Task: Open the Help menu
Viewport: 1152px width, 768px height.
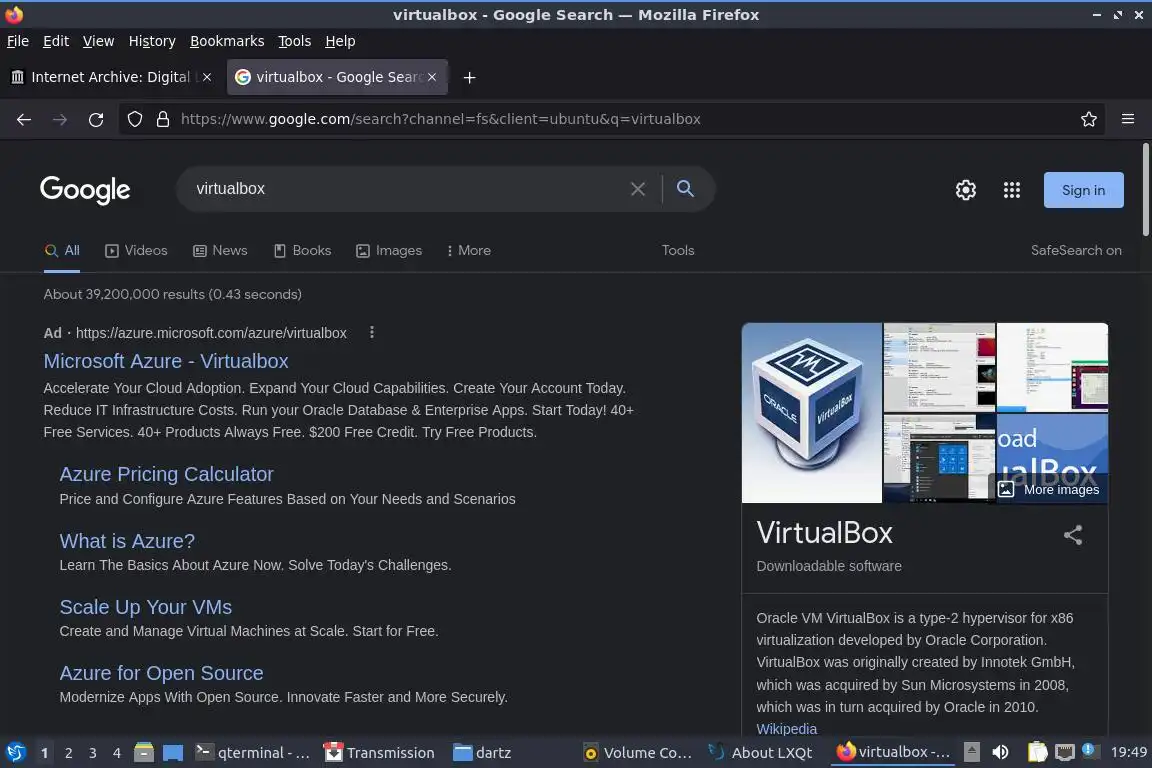Action: (340, 41)
